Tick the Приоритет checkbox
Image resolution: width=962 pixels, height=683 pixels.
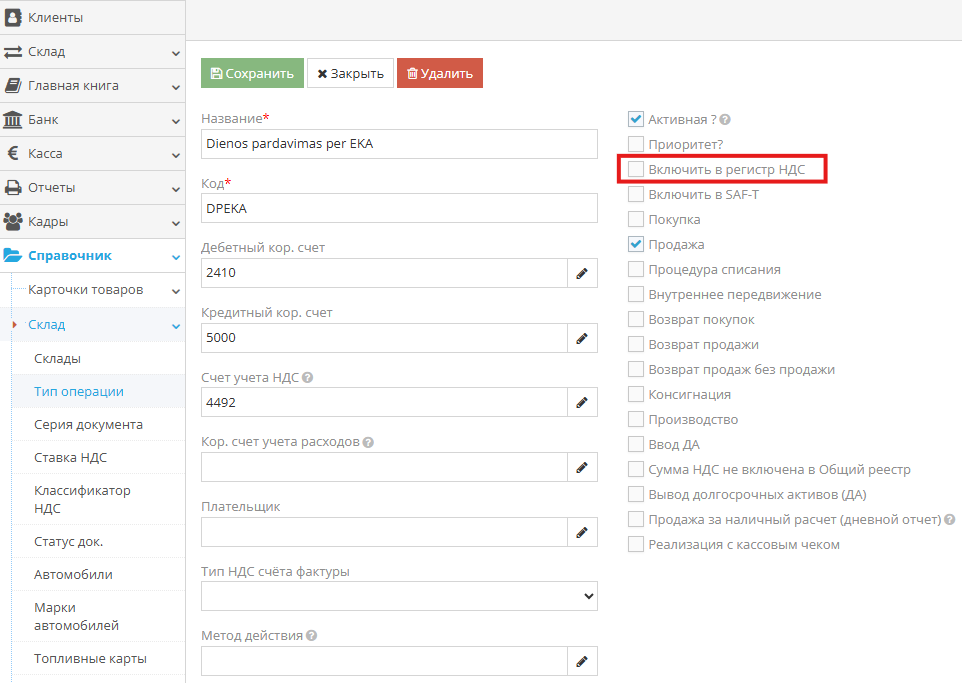(636, 145)
